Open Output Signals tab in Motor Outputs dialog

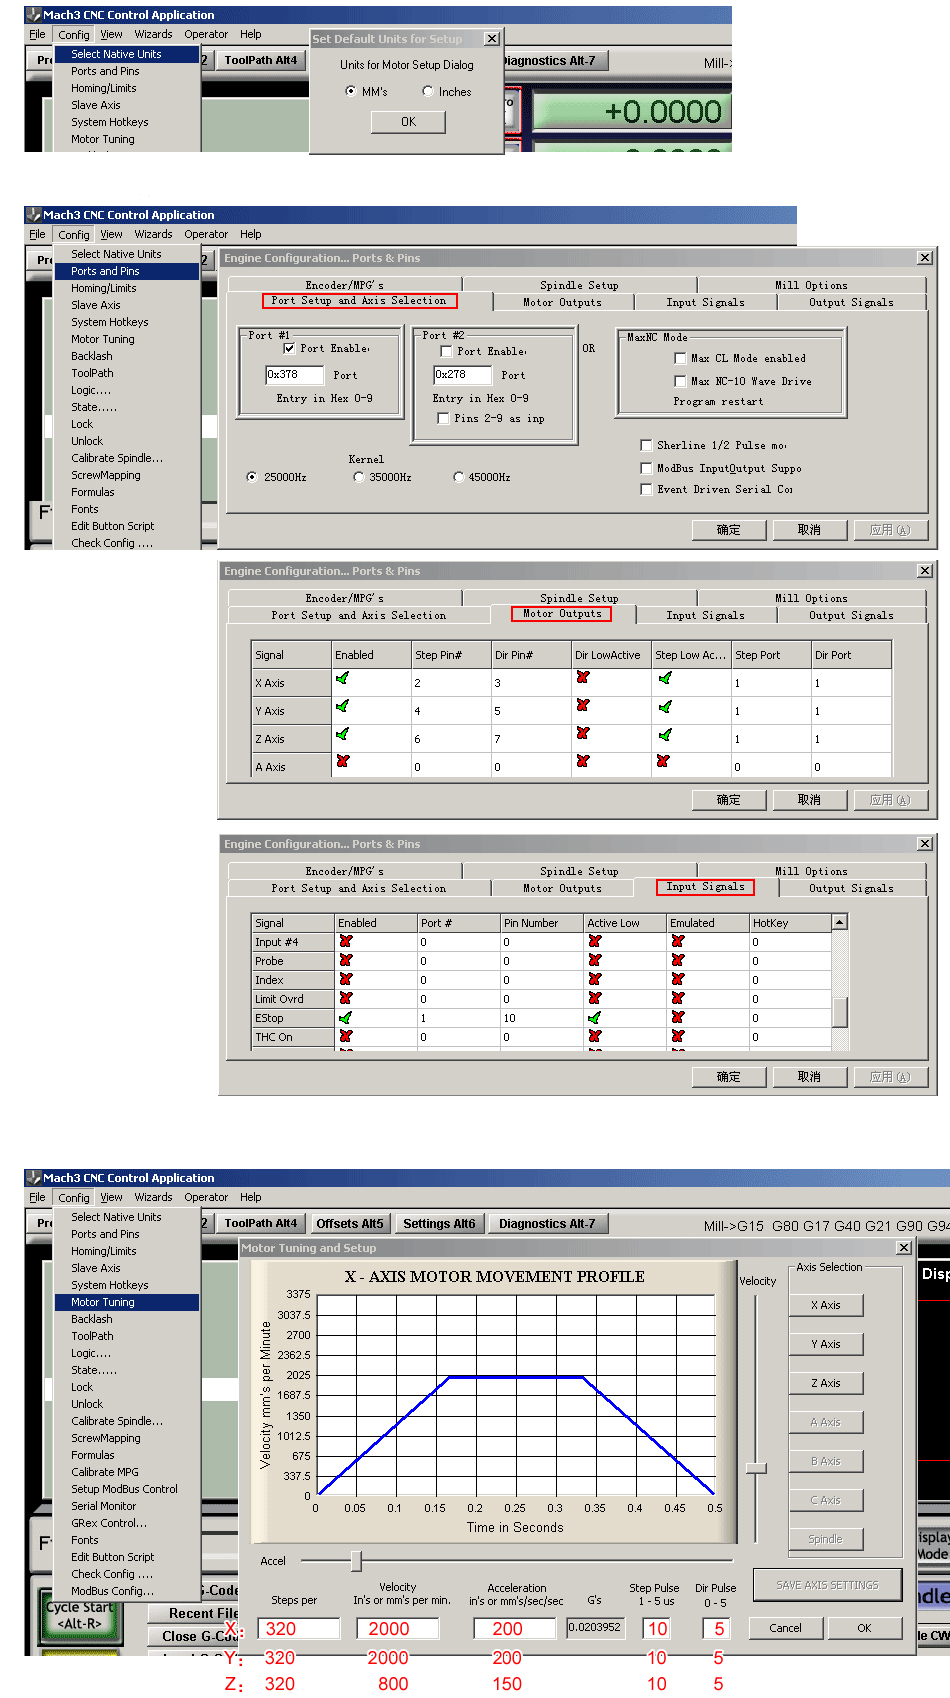(x=851, y=615)
